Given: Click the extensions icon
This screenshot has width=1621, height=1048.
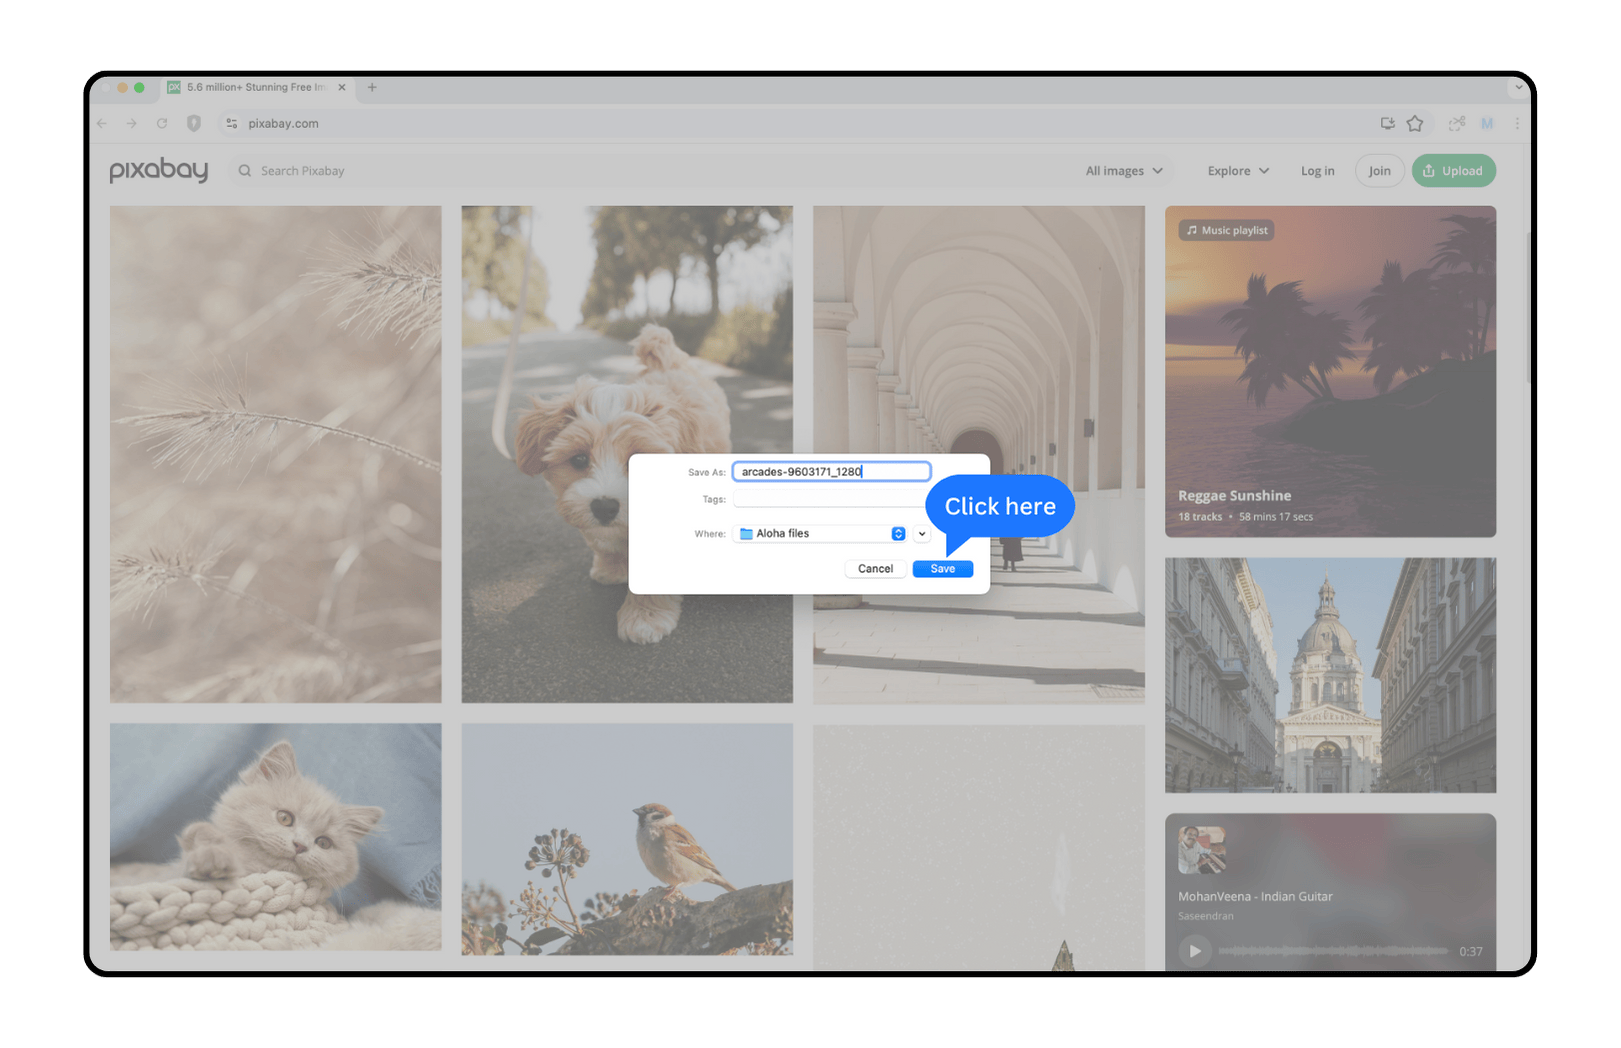Looking at the screenshot, I should (1457, 123).
